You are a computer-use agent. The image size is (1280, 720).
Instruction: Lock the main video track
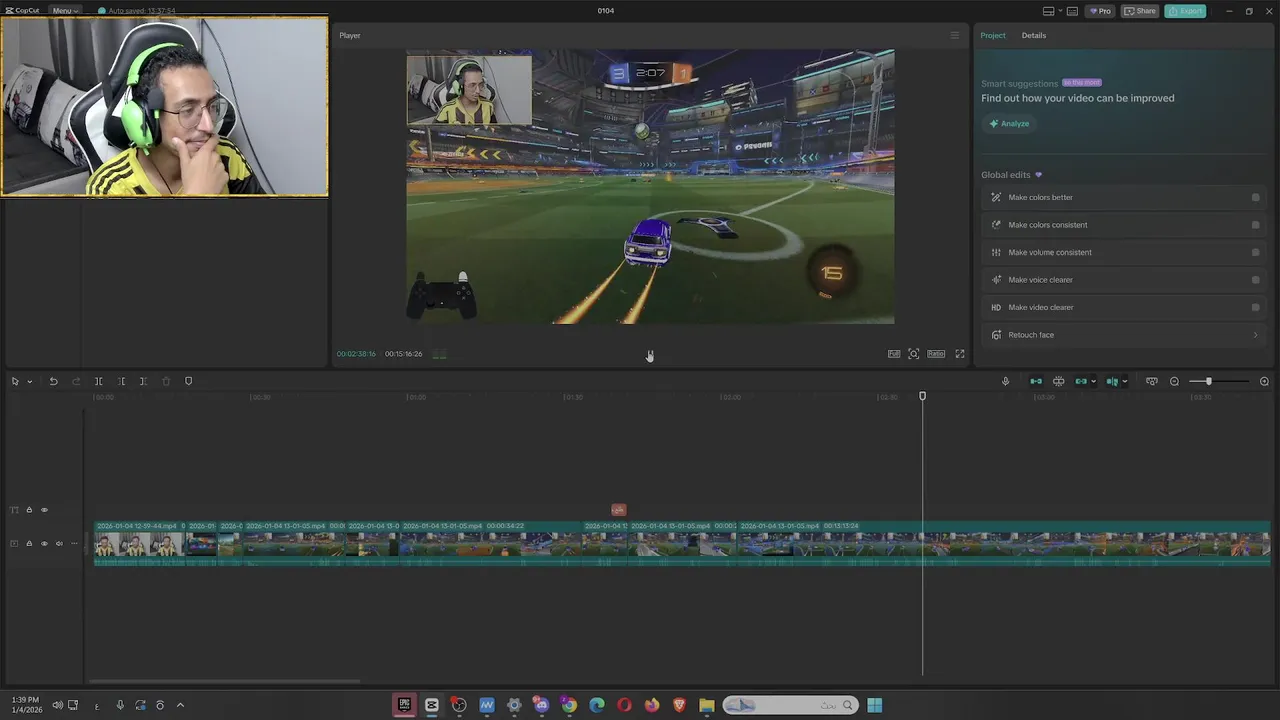tap(29, 544)
